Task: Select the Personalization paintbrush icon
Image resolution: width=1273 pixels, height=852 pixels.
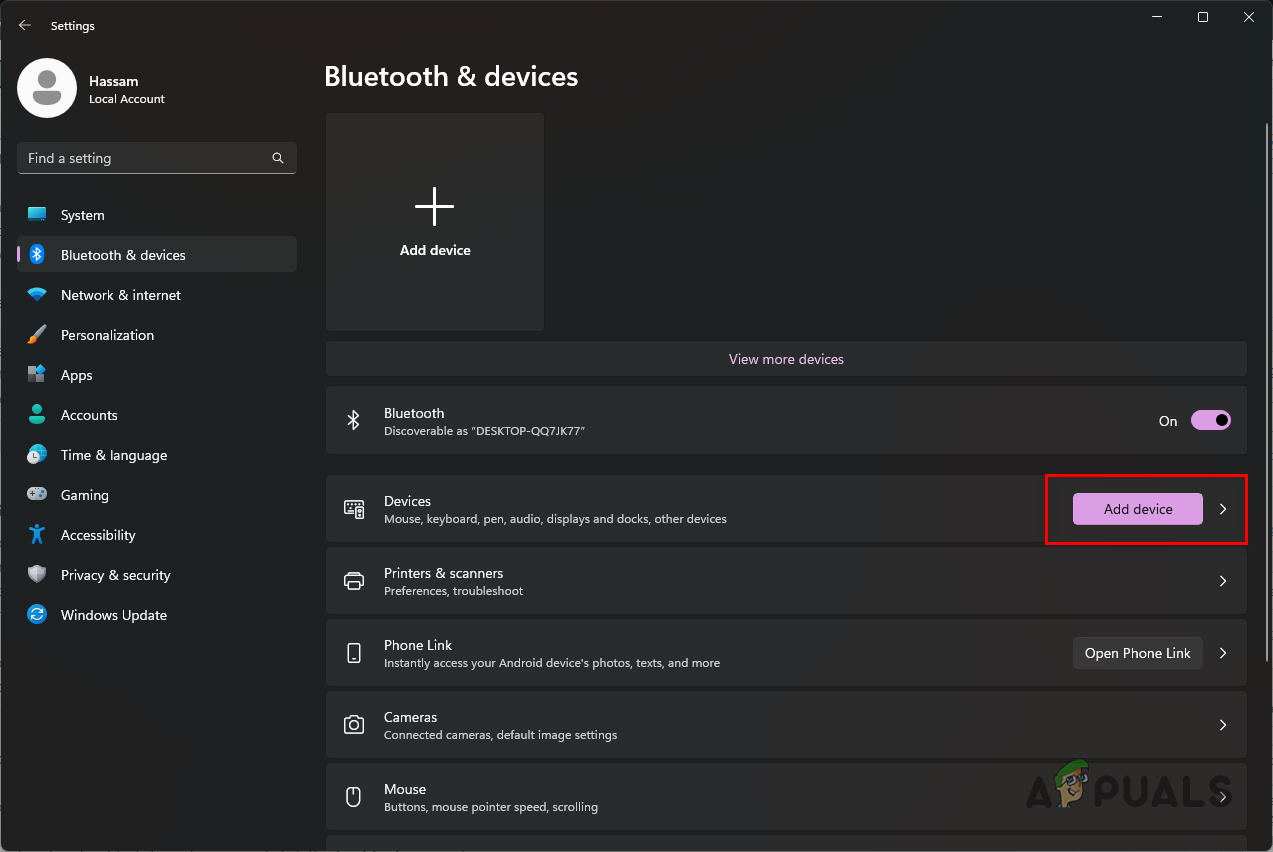Action: 37,335
